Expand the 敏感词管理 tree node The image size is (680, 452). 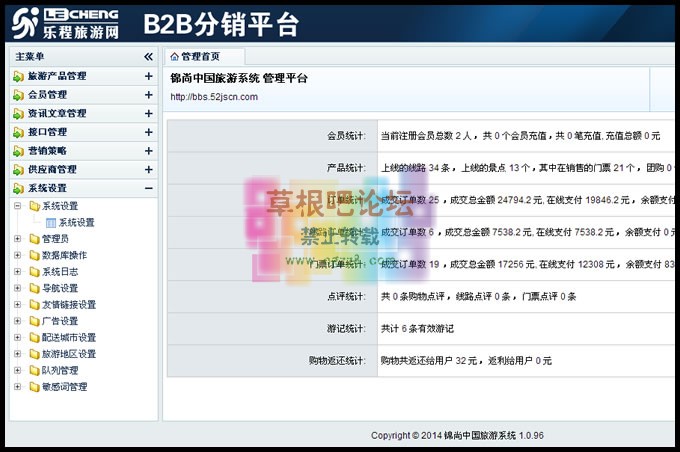(x=17, y=386)
